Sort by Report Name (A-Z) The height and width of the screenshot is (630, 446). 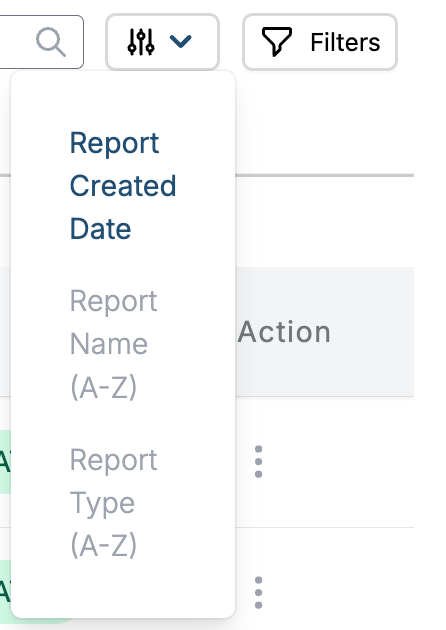(113, 344)
